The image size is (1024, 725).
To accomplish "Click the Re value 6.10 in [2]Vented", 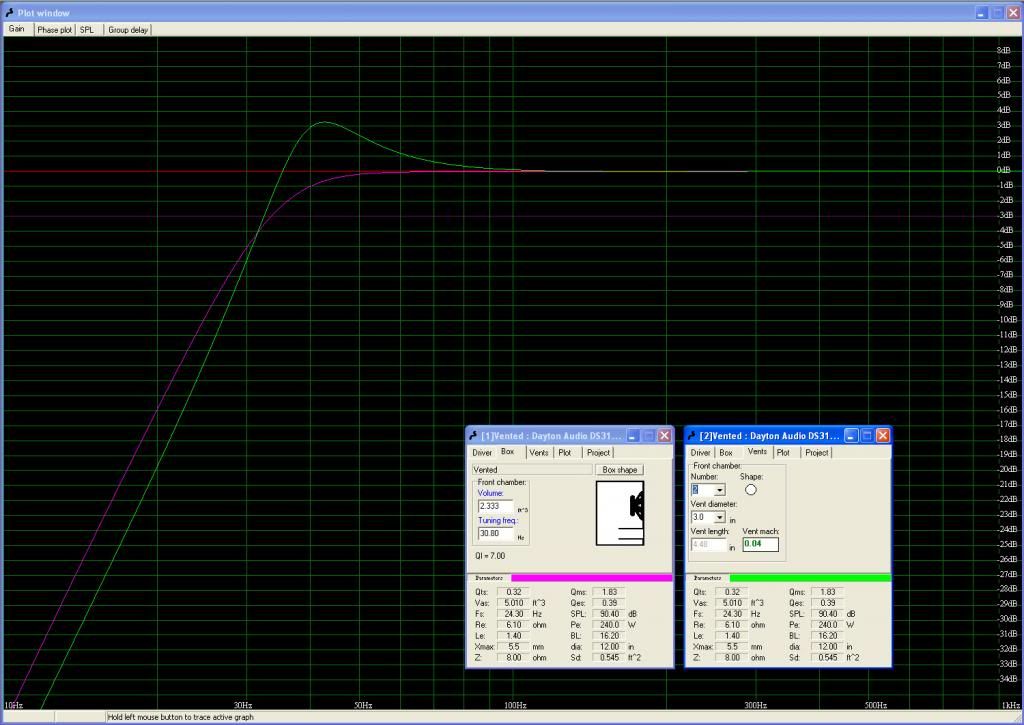I will [x=731, y=625].
